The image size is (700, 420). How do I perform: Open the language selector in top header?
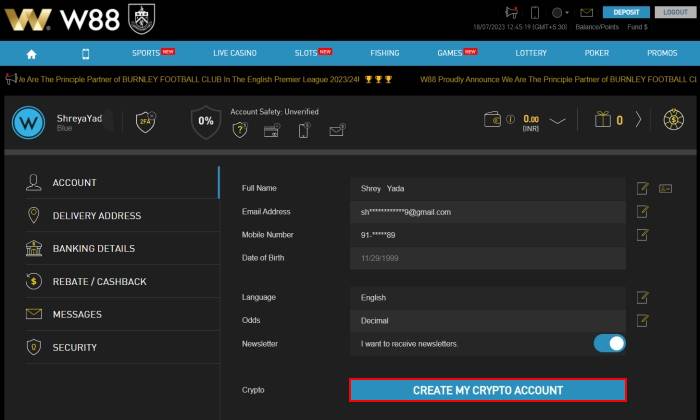click(x=560, y=13)
